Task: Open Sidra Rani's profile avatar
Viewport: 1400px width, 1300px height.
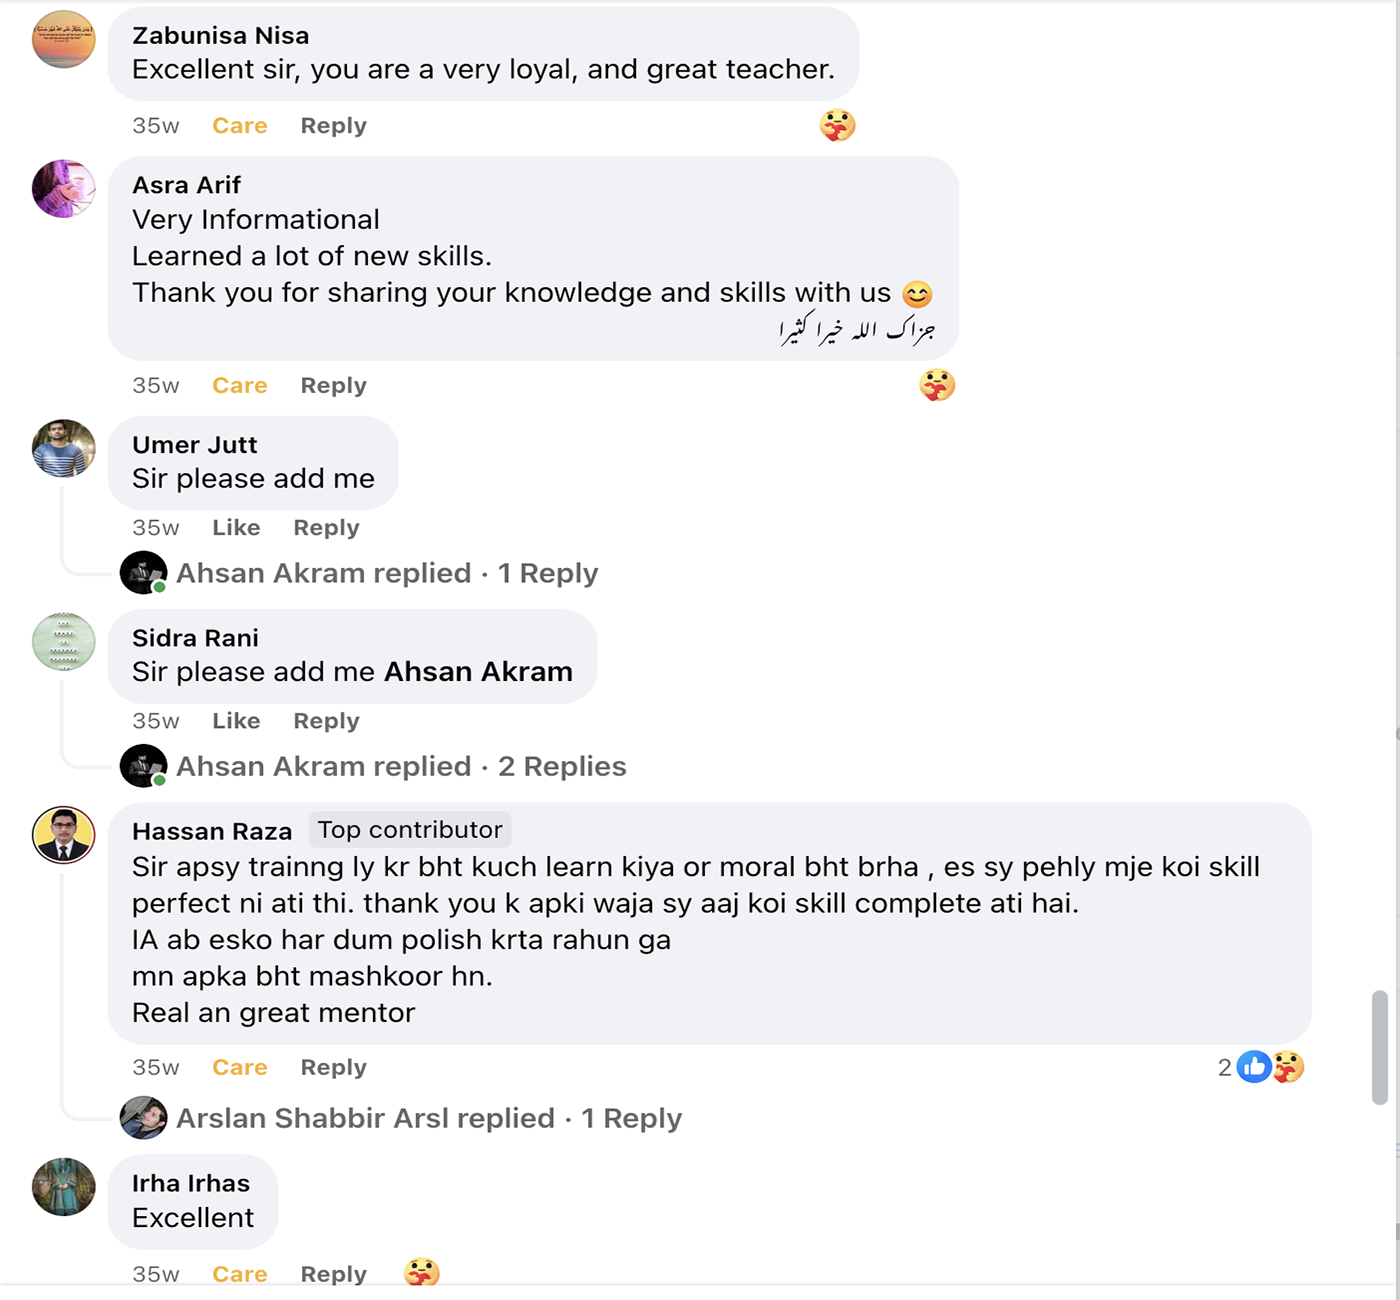Action: click(x=64, y=641)
